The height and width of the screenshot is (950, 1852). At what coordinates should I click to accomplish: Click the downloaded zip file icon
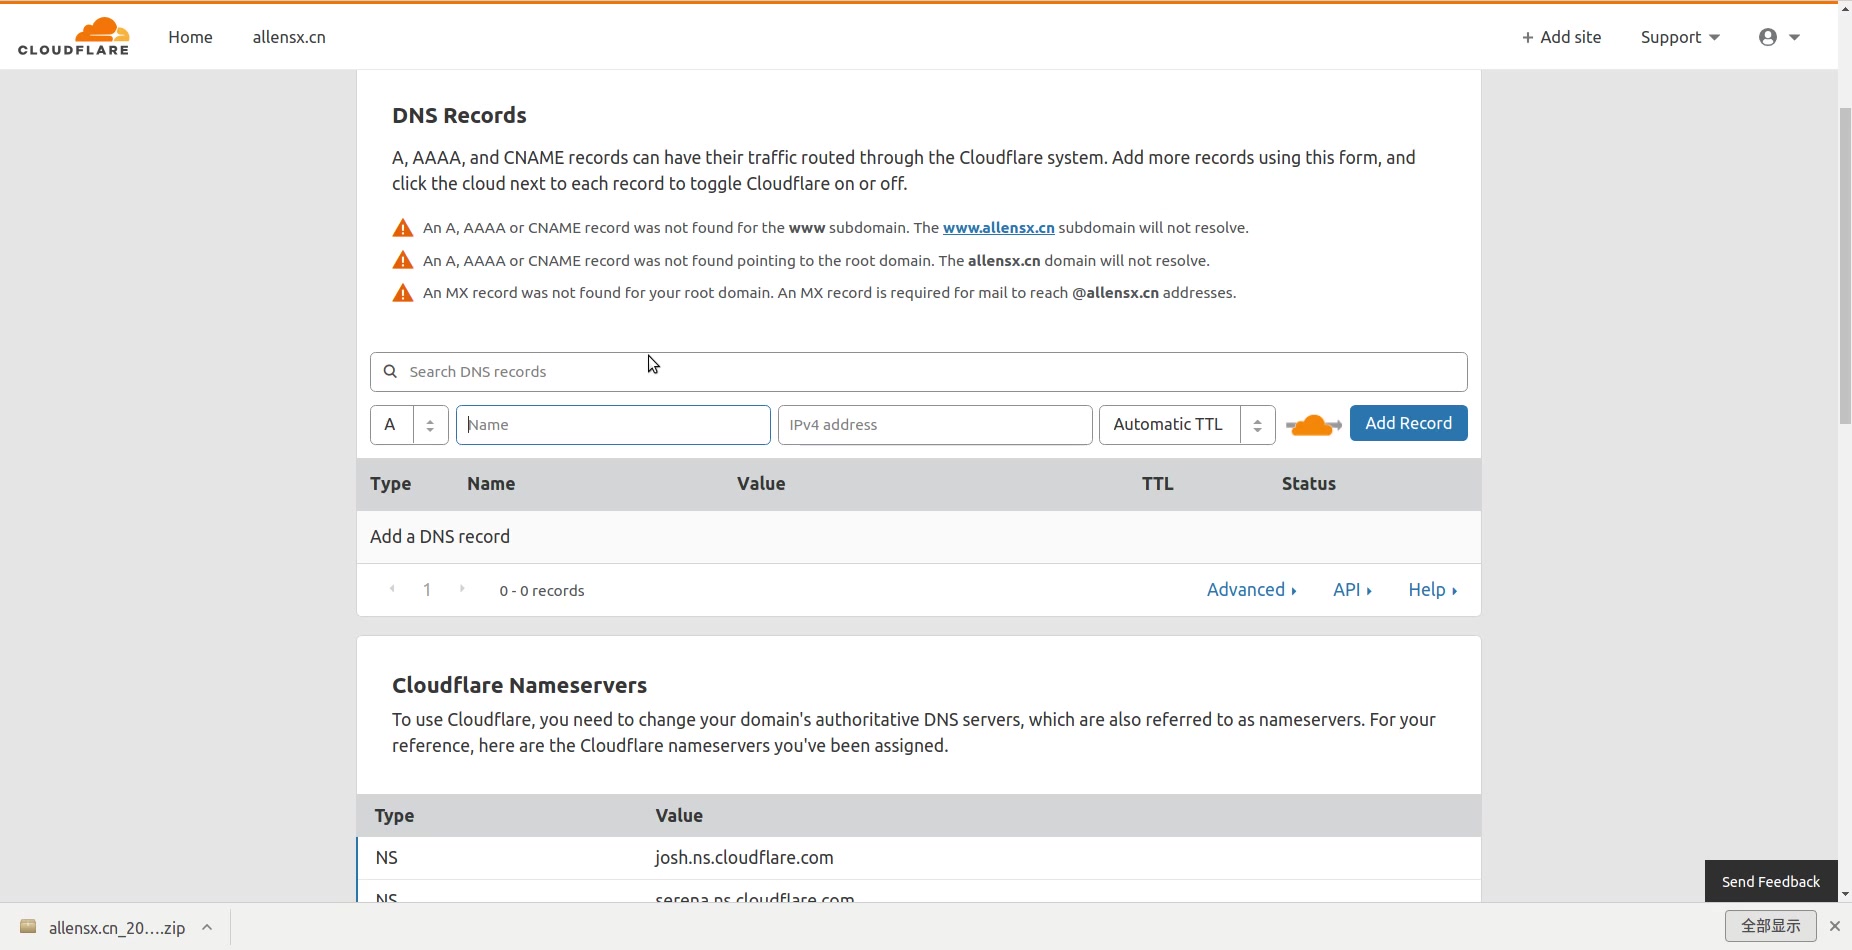pyautogui.click(x=28, y=927)
